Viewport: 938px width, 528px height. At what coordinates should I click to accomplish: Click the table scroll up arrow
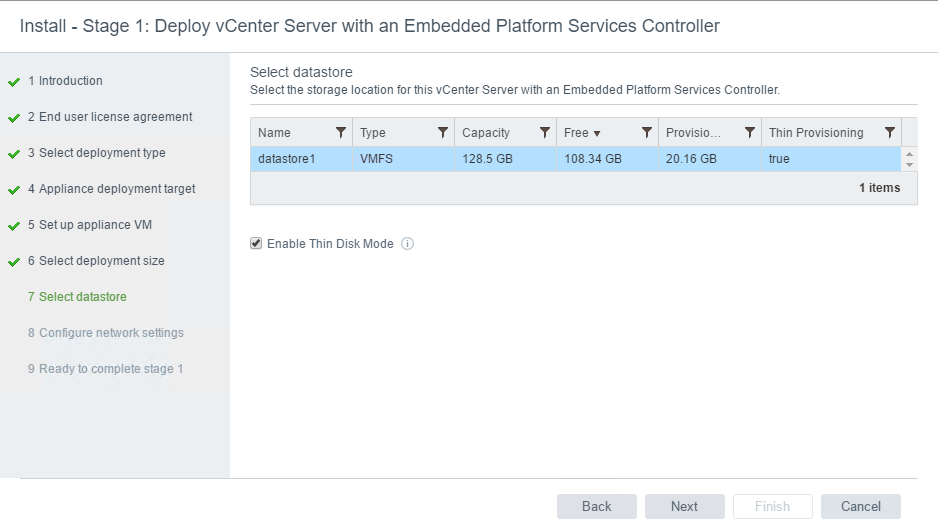pos(909,154)
